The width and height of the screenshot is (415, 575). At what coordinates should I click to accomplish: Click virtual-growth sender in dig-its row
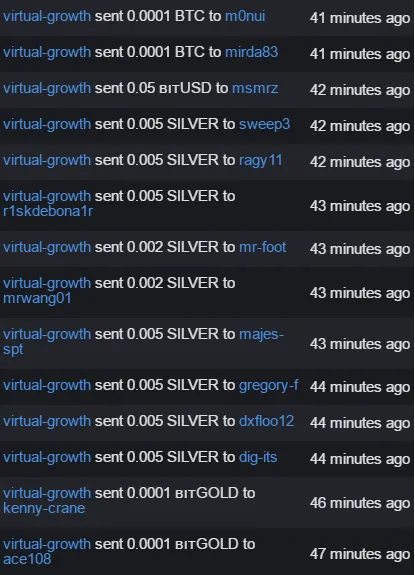point(47,457)
